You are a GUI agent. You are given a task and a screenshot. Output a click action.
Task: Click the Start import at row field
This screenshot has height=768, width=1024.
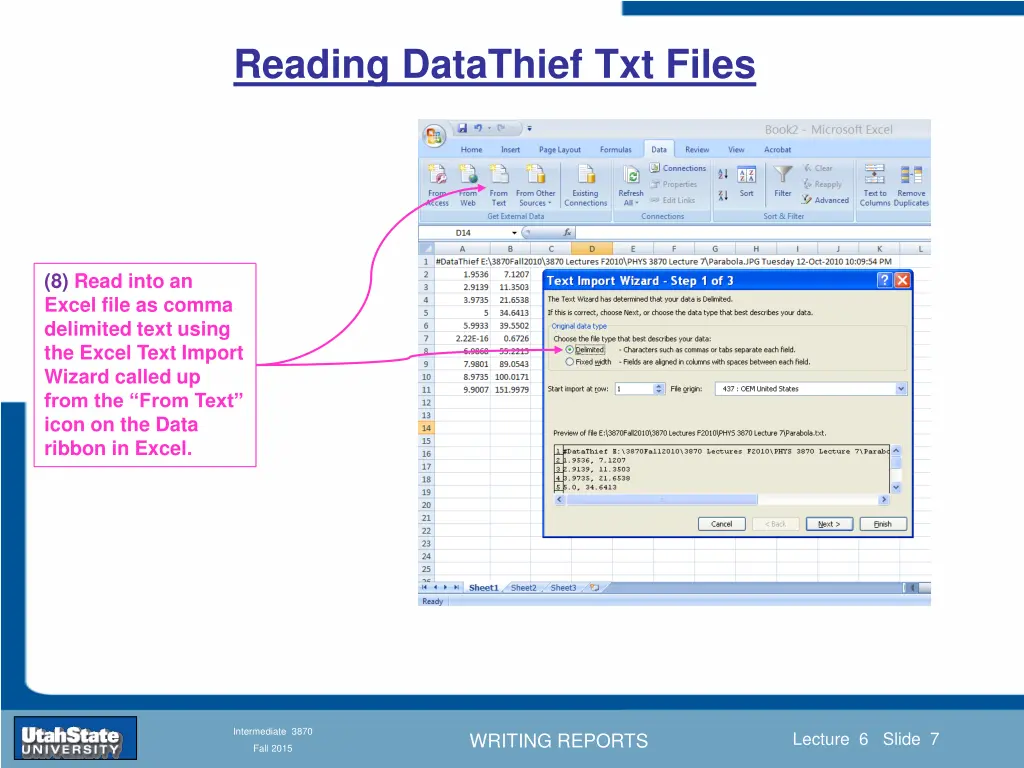(x=633, y=389)
